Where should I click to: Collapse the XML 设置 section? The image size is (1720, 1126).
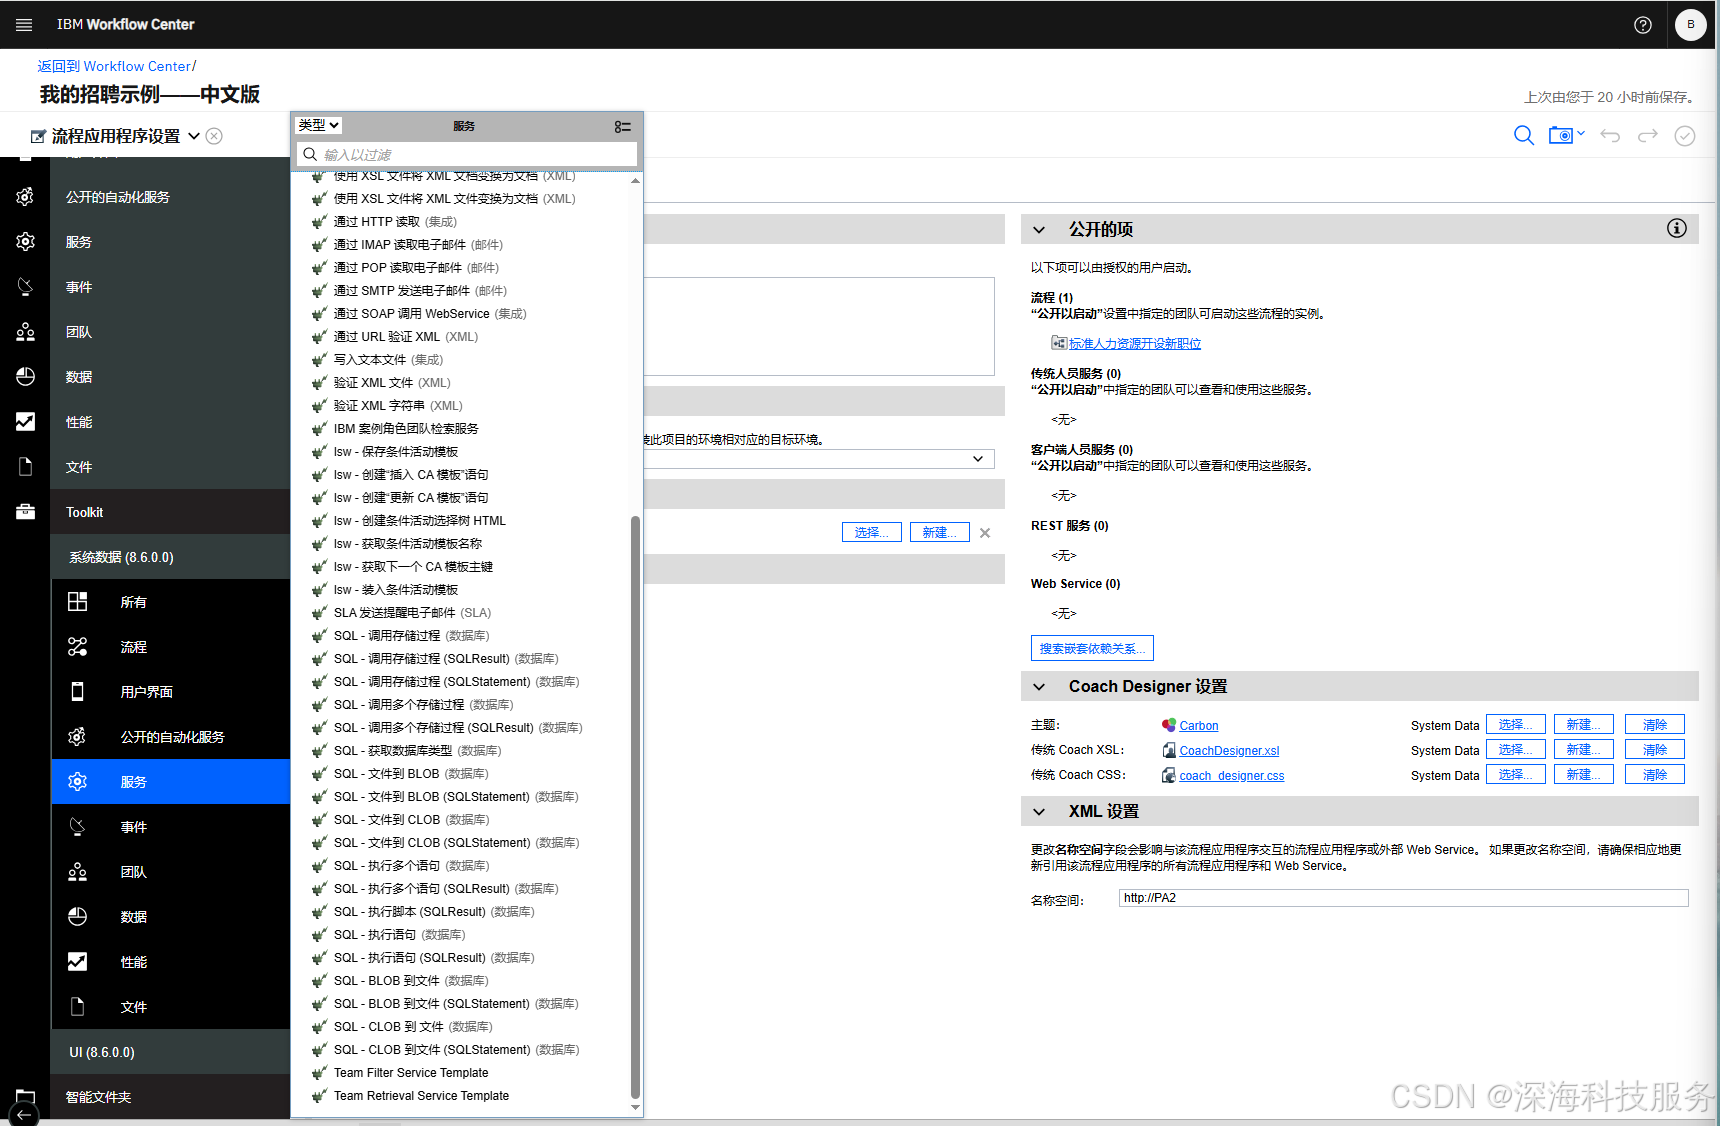point(1039,812)
